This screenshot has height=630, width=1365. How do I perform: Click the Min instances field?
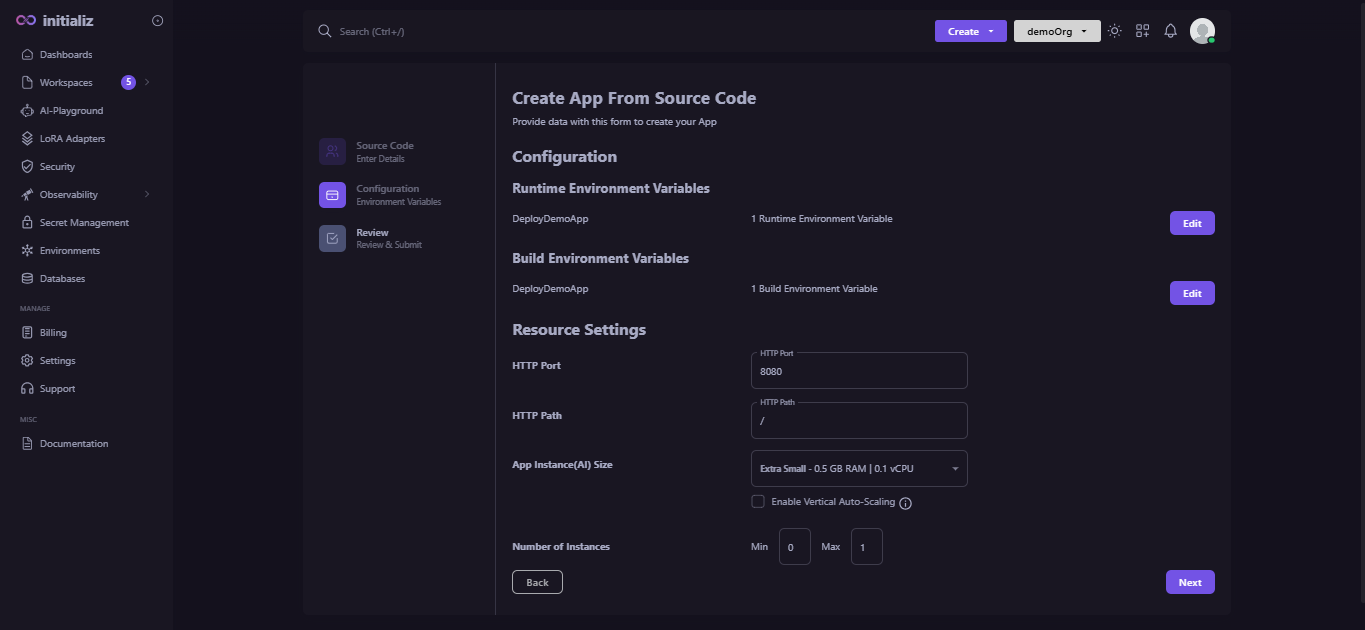795,547
